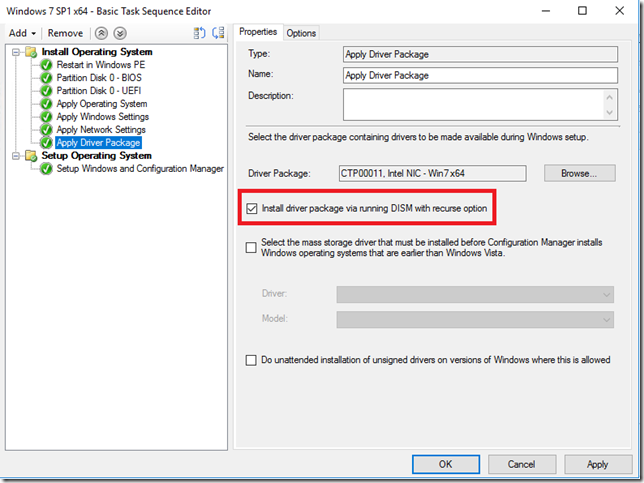Click Browse to choose driver package
The height and width of the screenshot is (483, 644).
[x=580, y=173]
